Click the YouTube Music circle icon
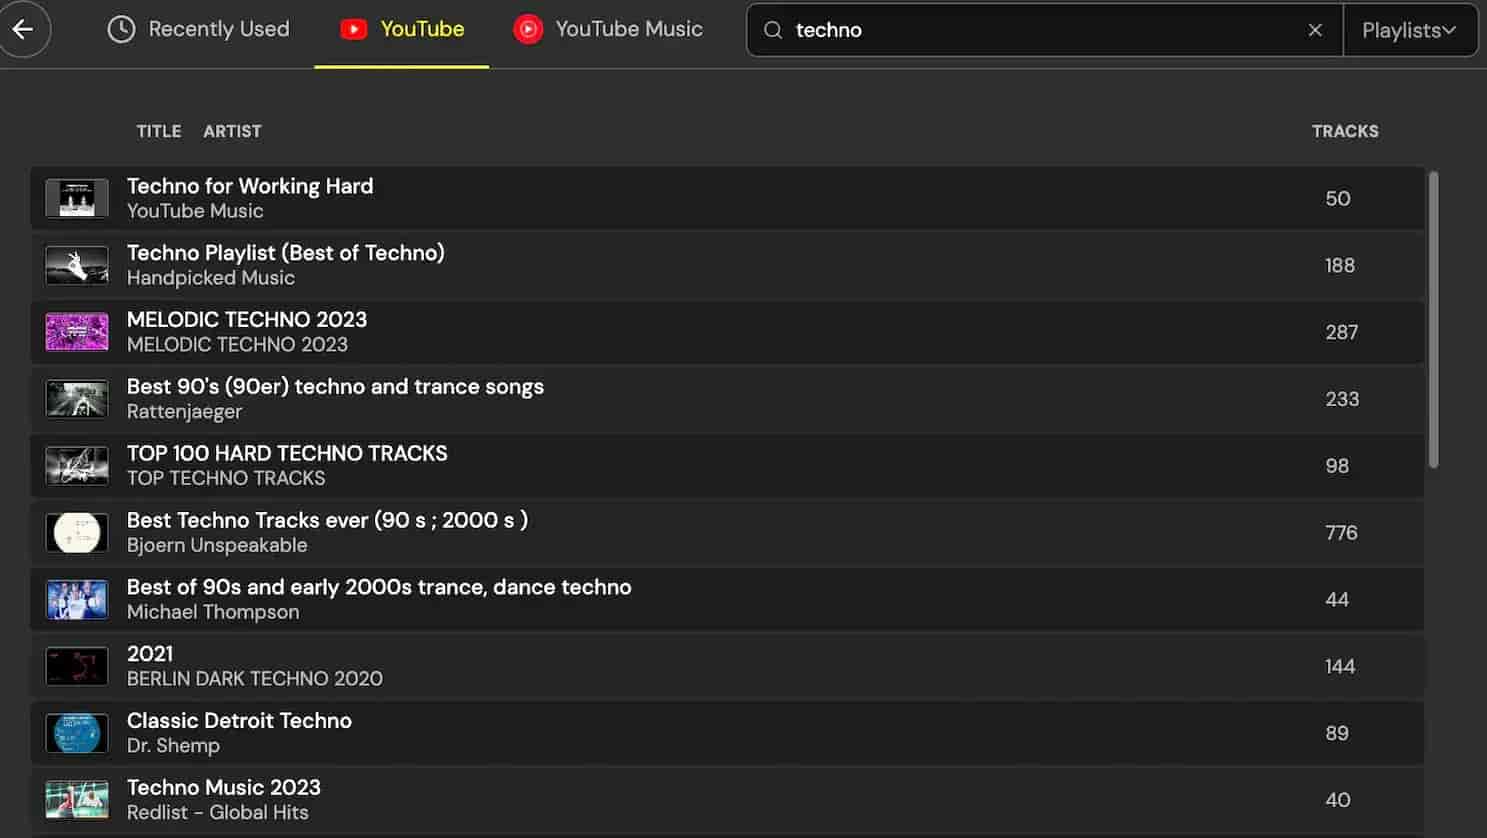Viewport: 1487px width, 838px height. (527, 29)
